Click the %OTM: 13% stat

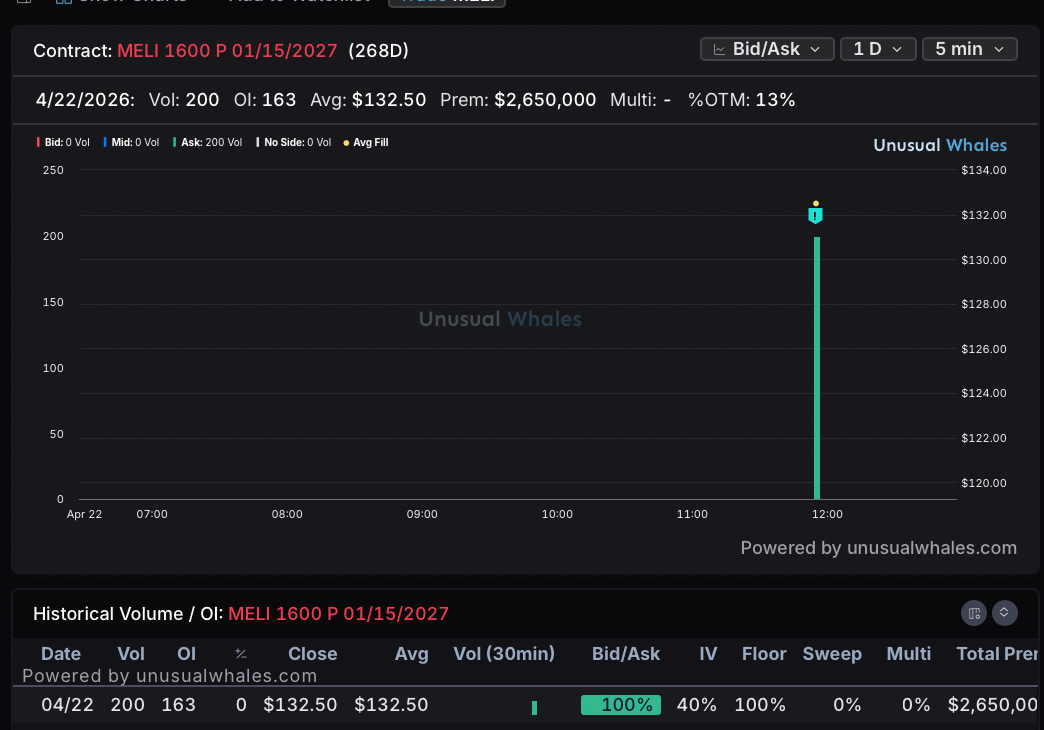coord(742,100)
